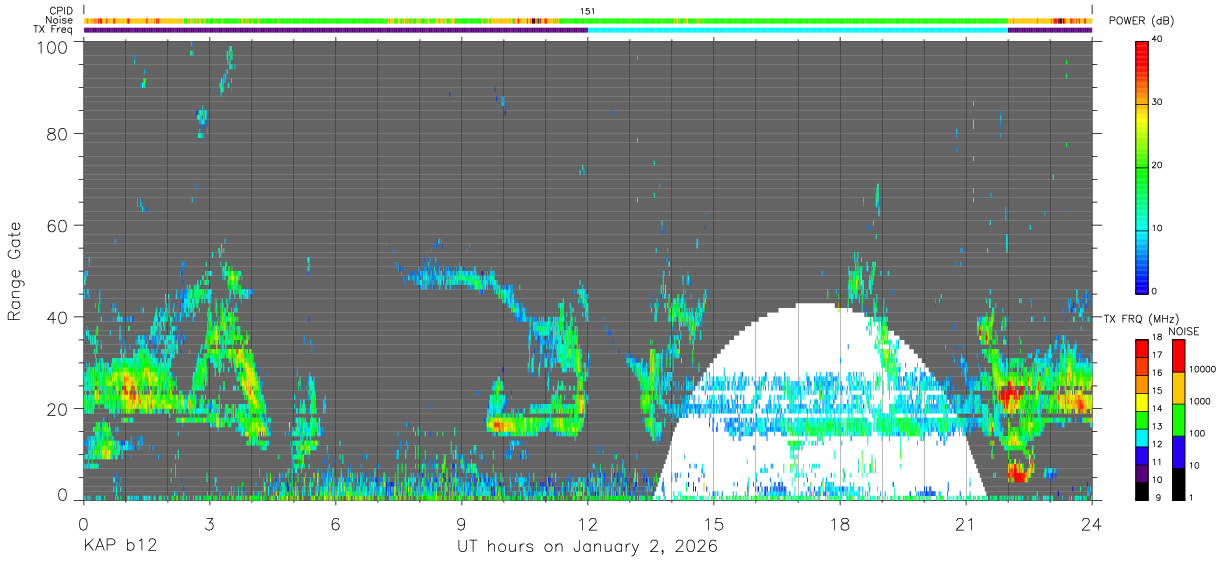1228x567 pixels.
Task: Pick the red swatch in TX FRQ legend
Action: coord(1141,347)
